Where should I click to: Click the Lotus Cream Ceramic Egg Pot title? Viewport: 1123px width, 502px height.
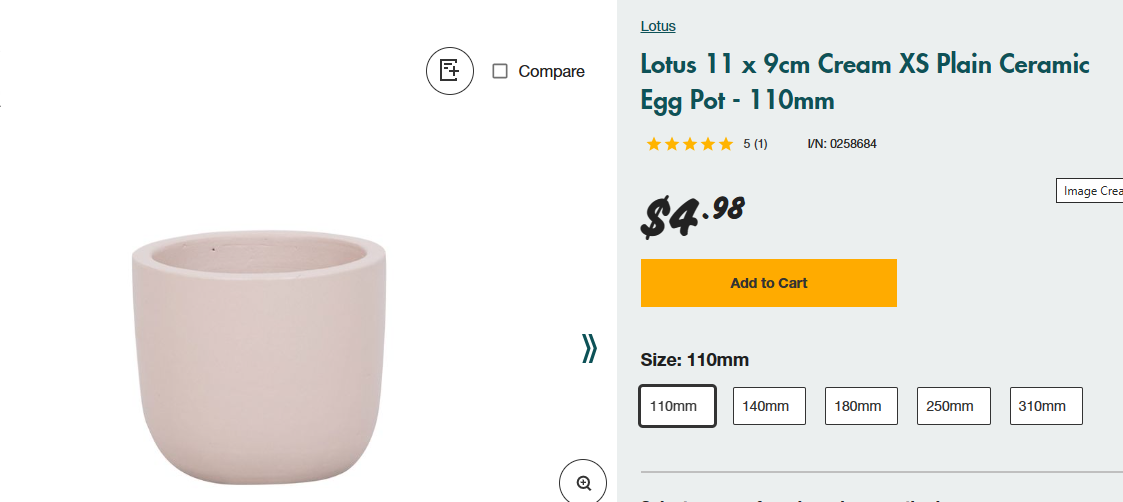click(864, 82)
